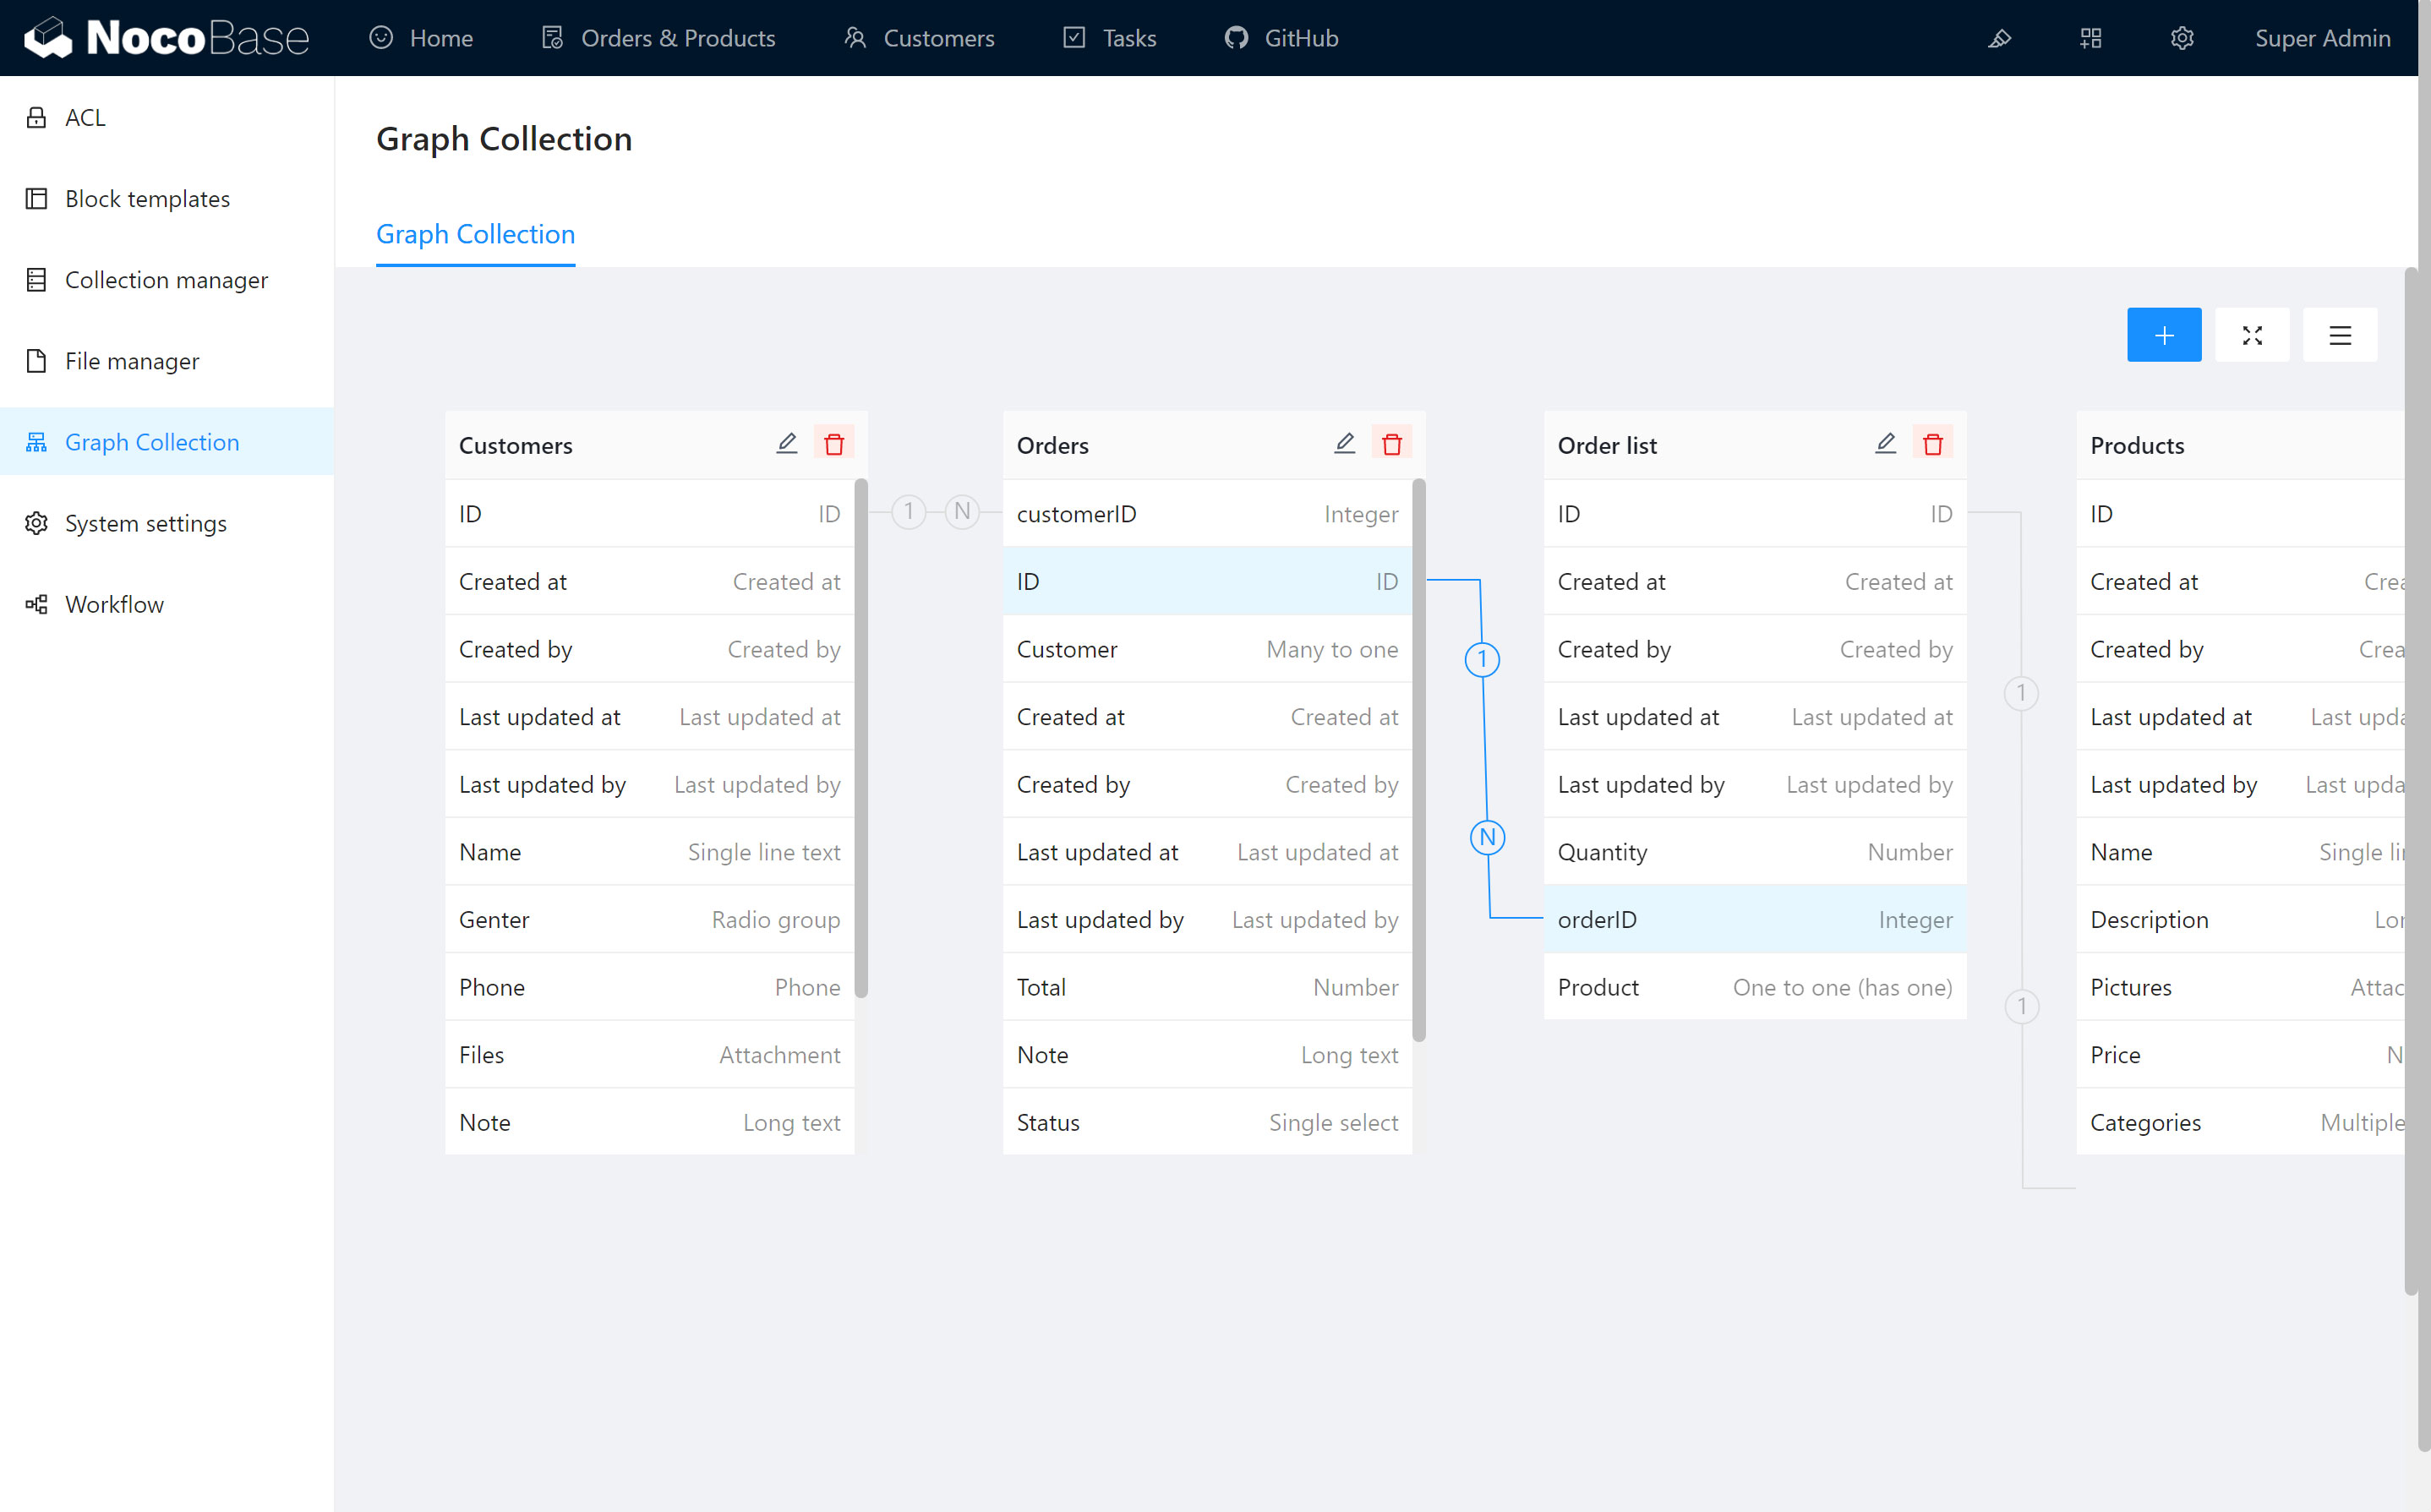Click the edit pencil on Order list collection
Image resolution: width=2431 pixels, height=1512 pixels.
tap(1885, 443)
